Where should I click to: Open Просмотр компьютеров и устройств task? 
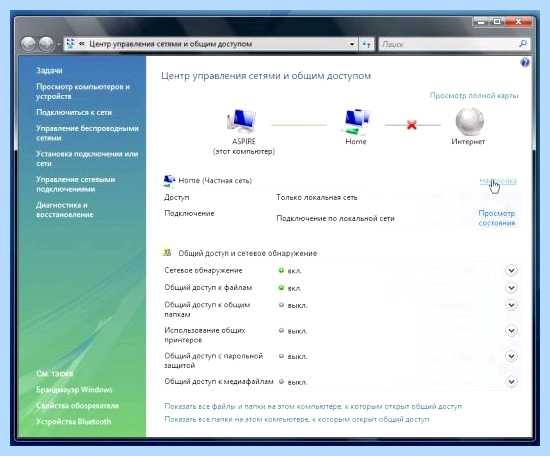(83, 91)
